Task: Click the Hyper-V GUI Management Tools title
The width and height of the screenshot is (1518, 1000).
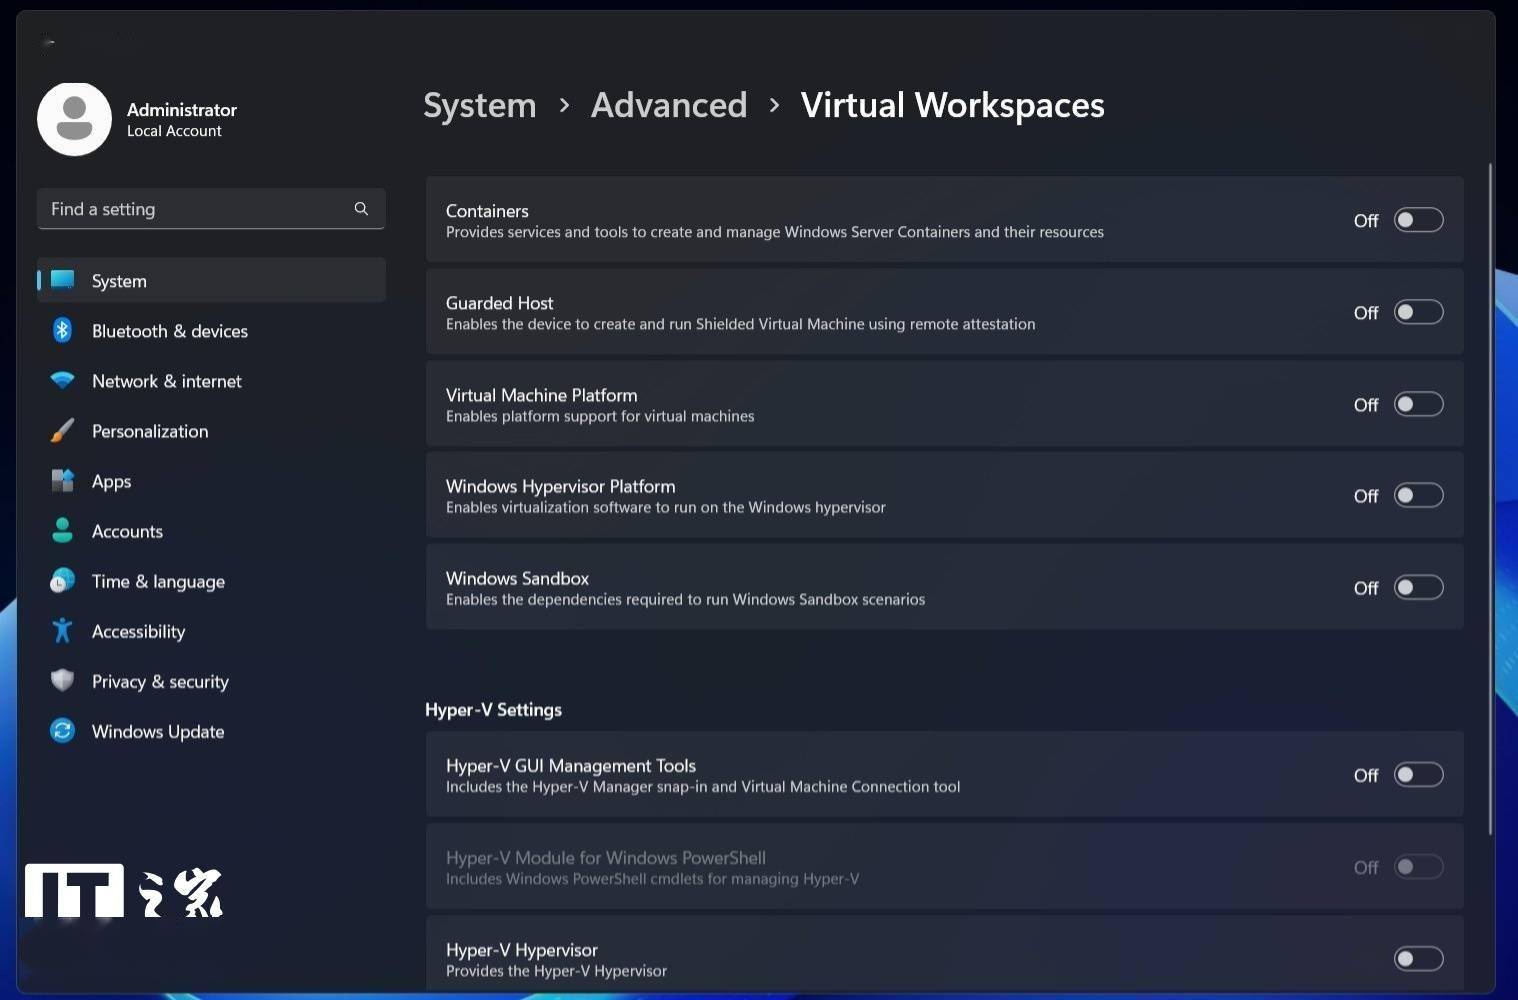Action: pos(571,765)
